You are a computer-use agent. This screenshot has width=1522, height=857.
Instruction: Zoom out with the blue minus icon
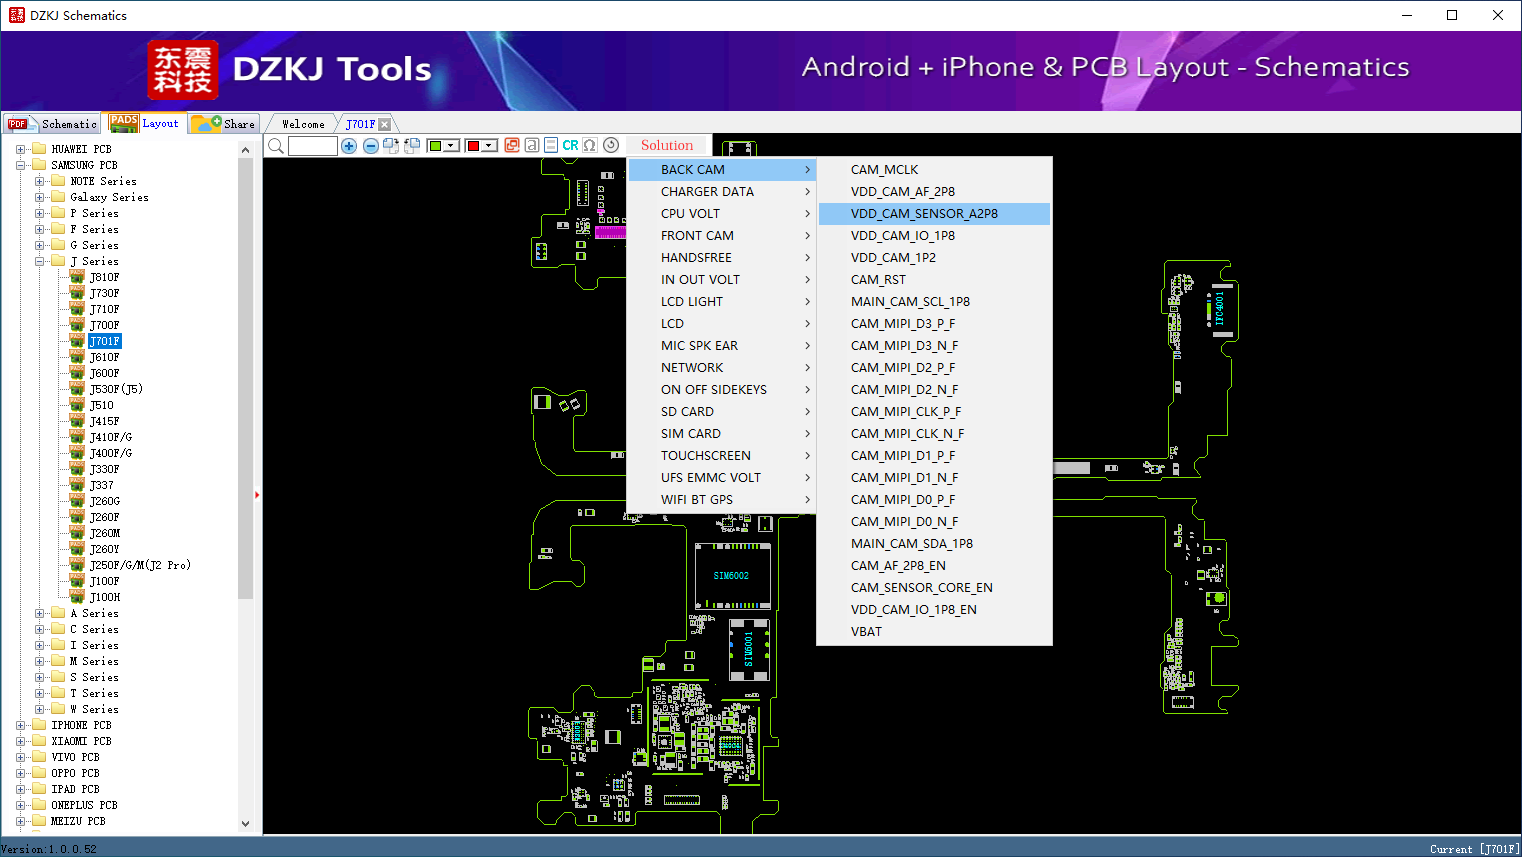(x=370, y=146)
